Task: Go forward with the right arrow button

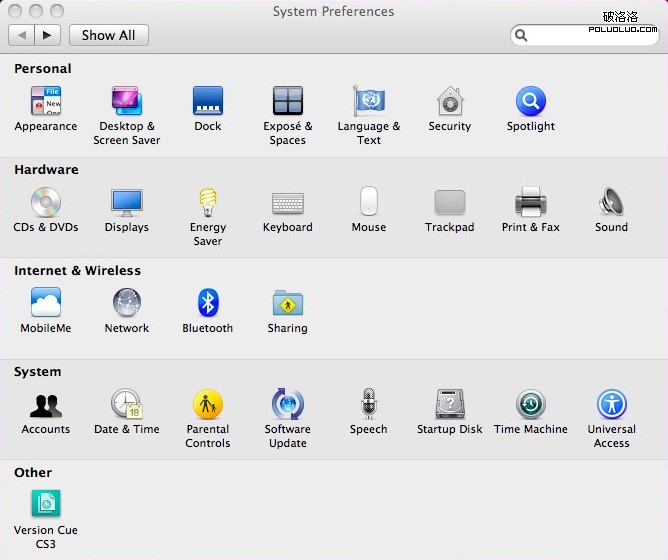Action: tap(48, 35)
